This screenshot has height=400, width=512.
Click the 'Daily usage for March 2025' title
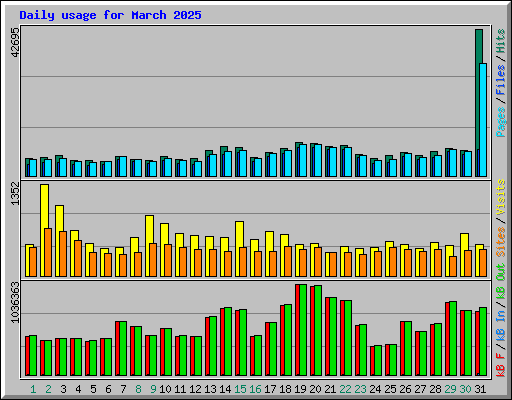coord(110,15)
